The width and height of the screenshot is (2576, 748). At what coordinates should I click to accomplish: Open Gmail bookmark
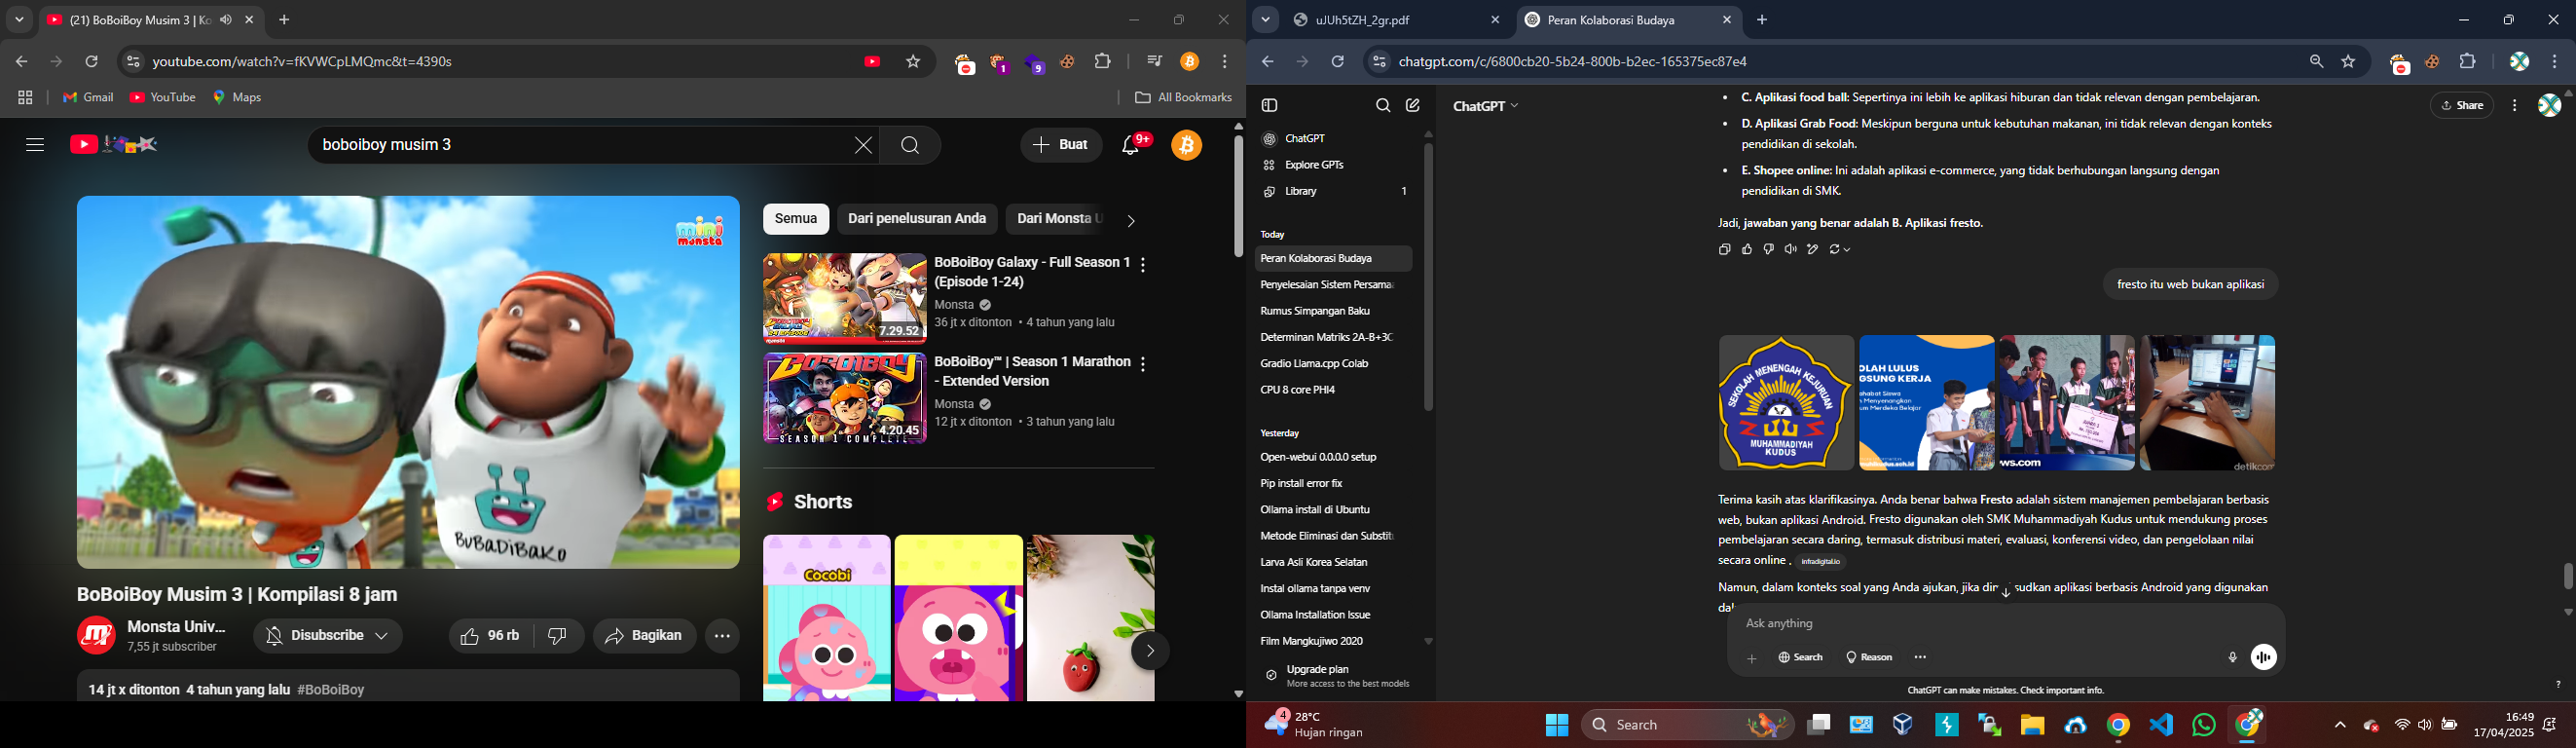point(88,98)
